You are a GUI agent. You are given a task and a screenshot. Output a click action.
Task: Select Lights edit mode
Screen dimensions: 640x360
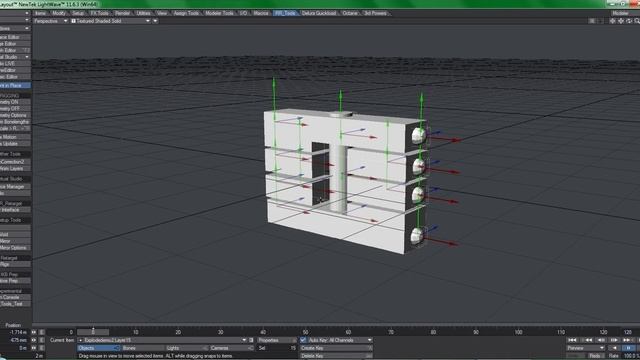(x=187, y=348)
